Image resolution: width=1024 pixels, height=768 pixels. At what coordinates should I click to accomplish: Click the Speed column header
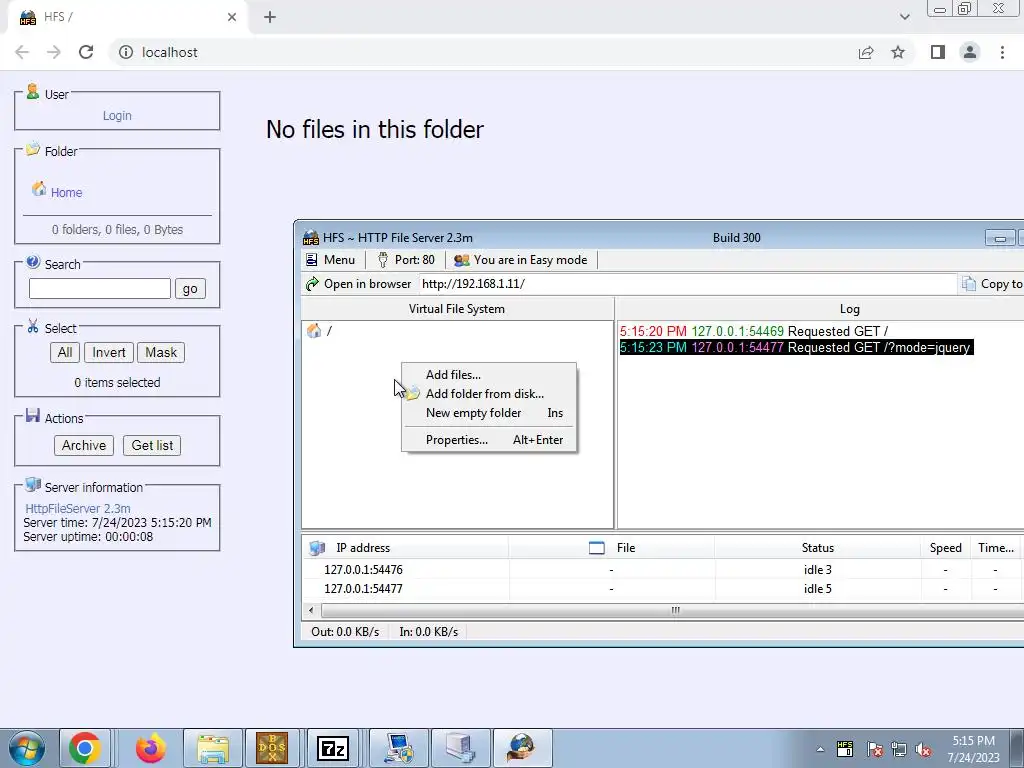tap(946, 548)
